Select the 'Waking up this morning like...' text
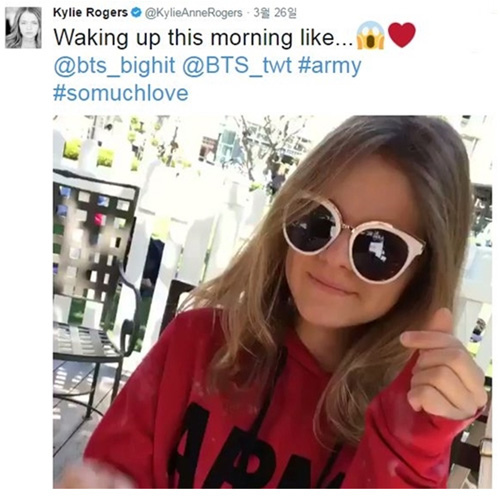This screenshot has height=497, width=500. [203, 37]
